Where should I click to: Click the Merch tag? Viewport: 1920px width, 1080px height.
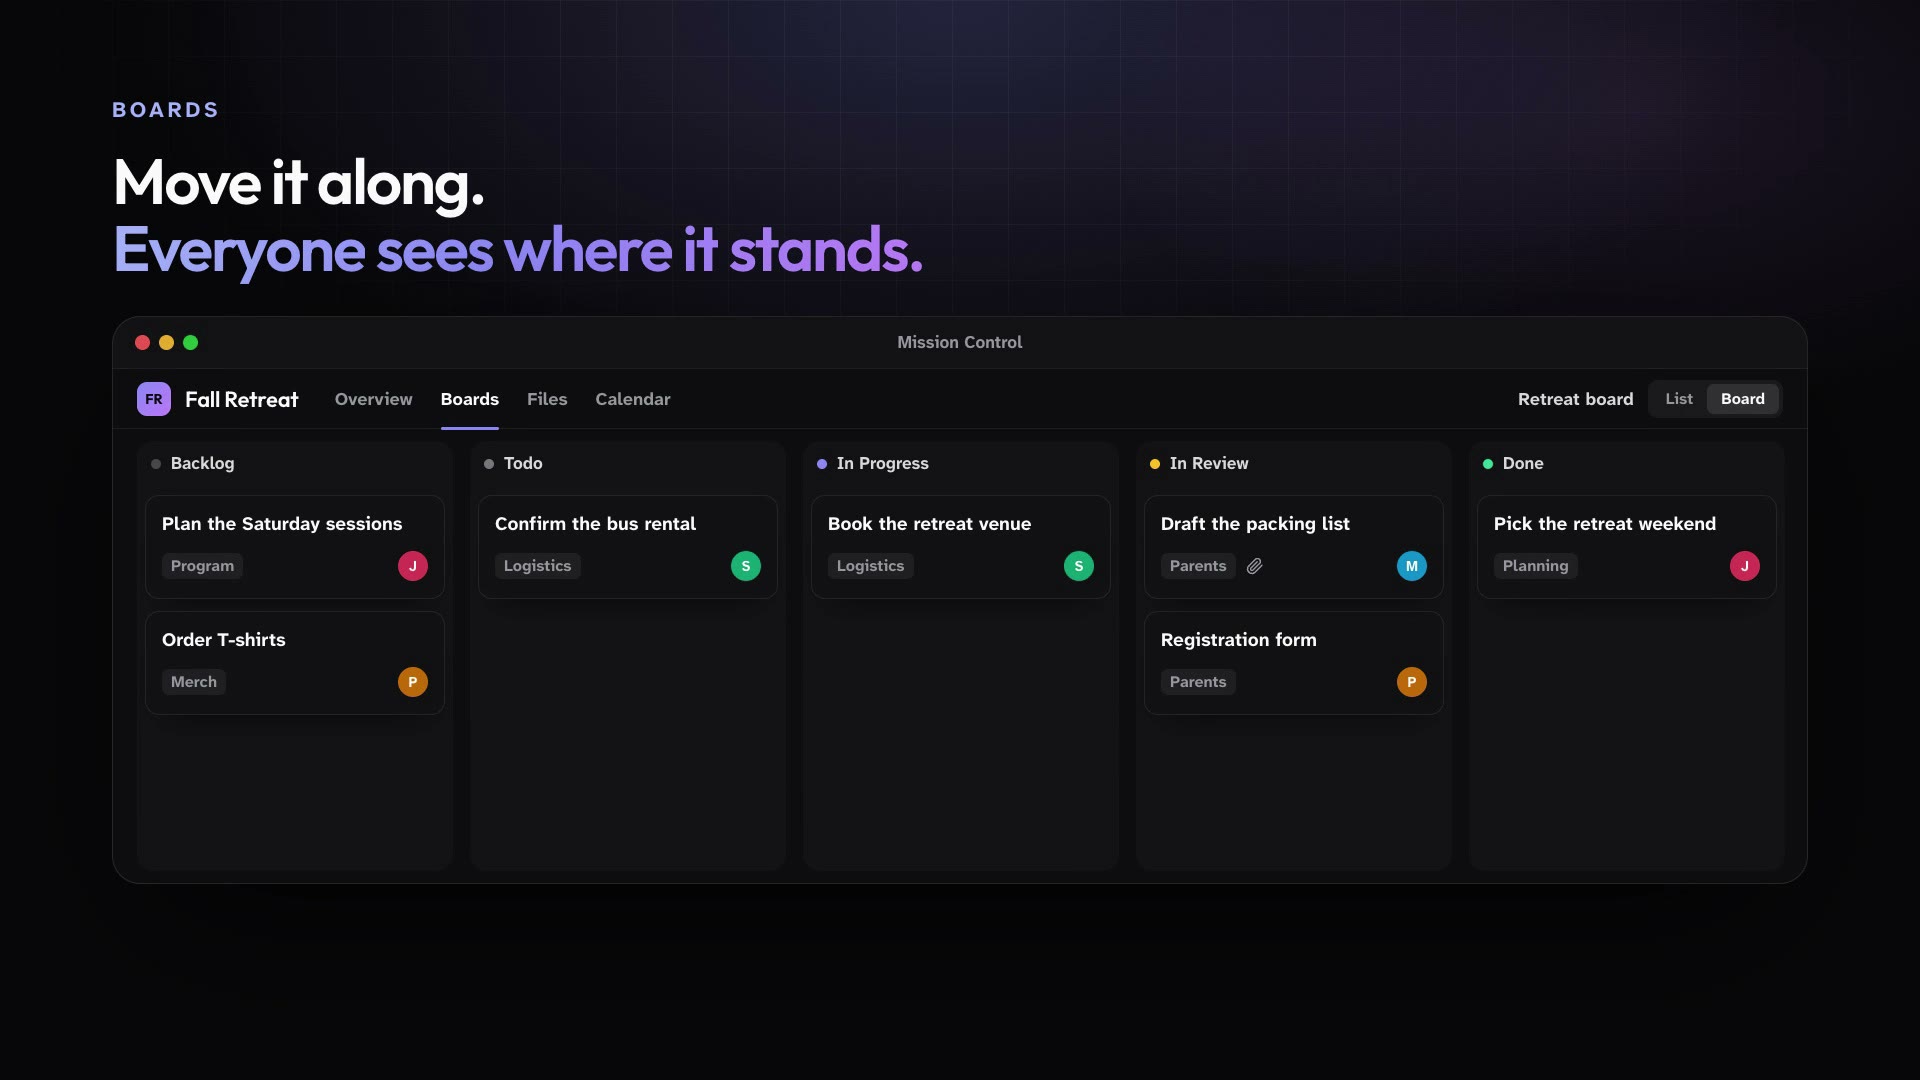pos(194,682)
